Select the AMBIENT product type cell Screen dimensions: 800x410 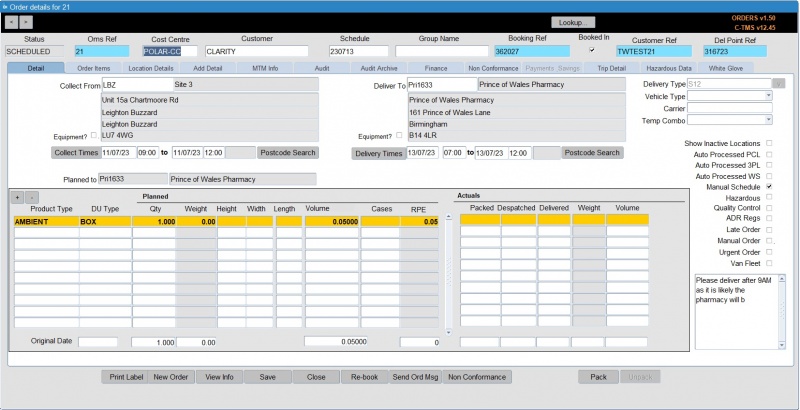(46, 222)
